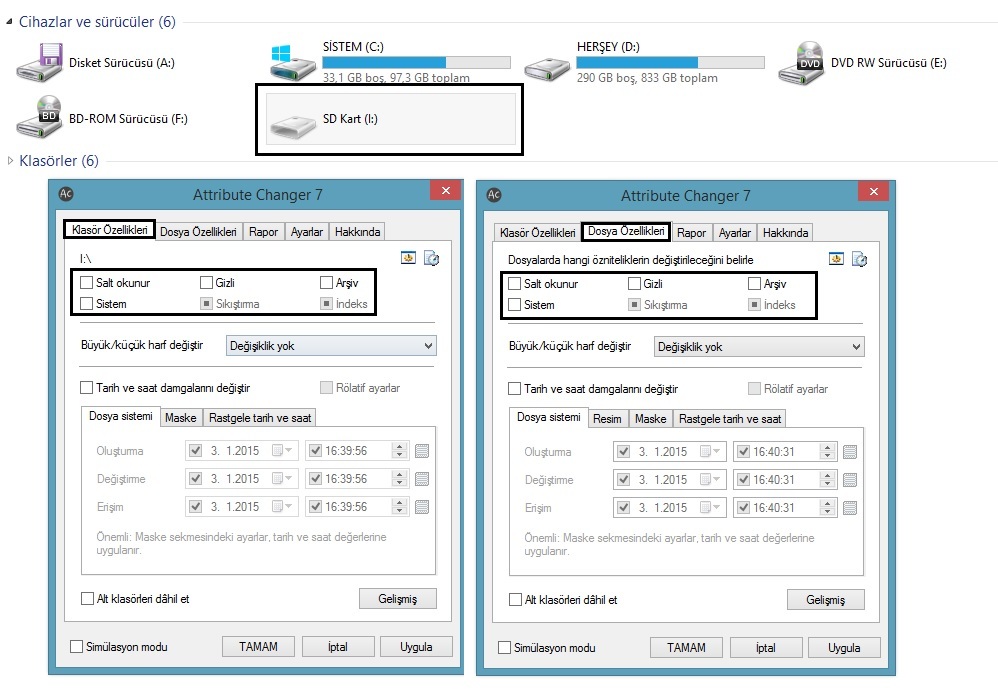Click TAMAM button in right window
The width and height of the screenshot is (998, 691).
[686, 648]
